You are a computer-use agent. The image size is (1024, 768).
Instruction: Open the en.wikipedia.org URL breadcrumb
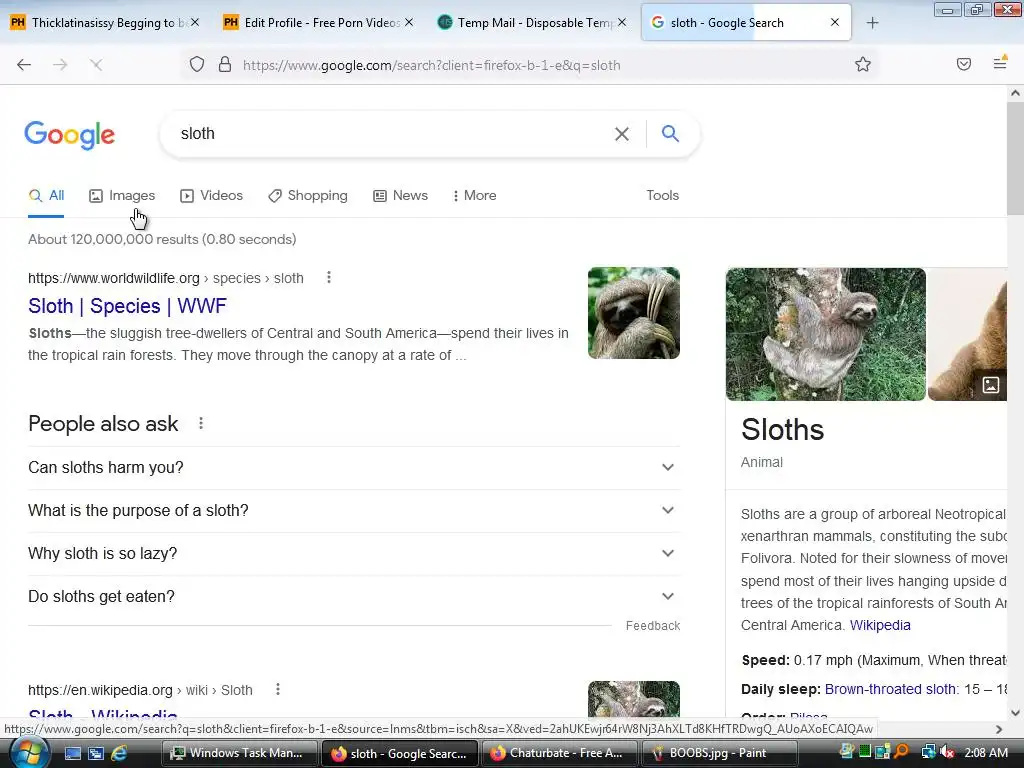tap(140, 690)
